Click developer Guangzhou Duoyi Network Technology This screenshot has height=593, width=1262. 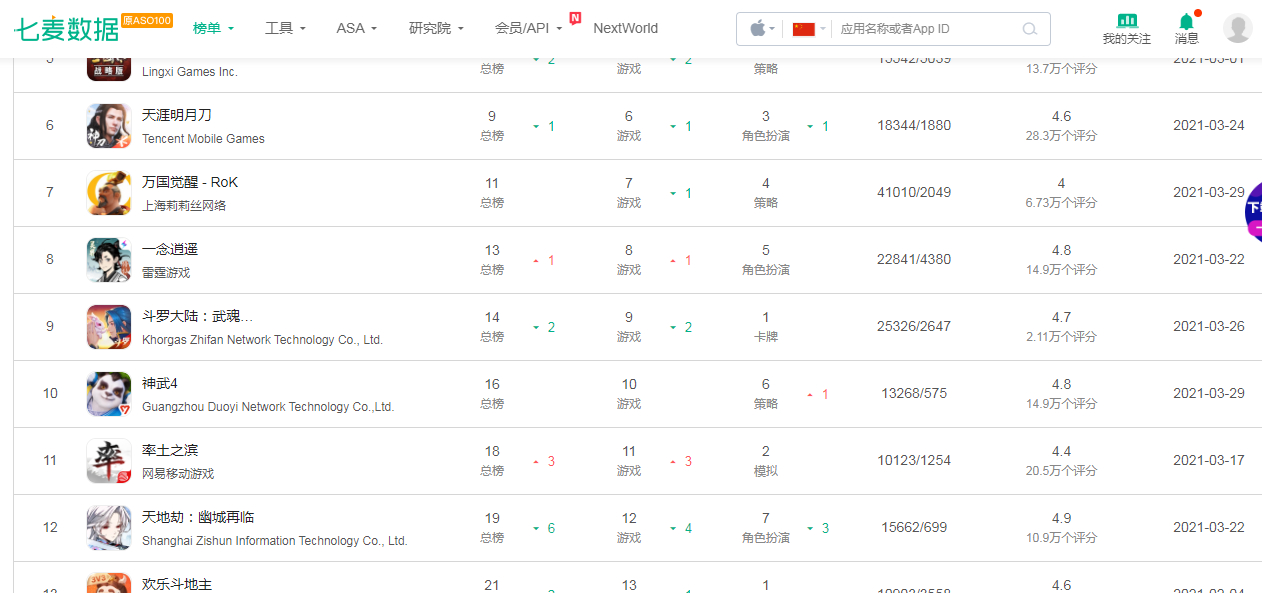[268, 407]
